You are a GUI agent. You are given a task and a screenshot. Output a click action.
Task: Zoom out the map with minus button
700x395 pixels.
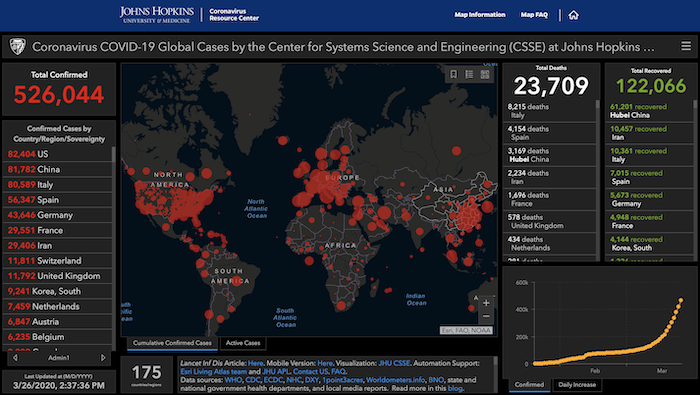486,316
